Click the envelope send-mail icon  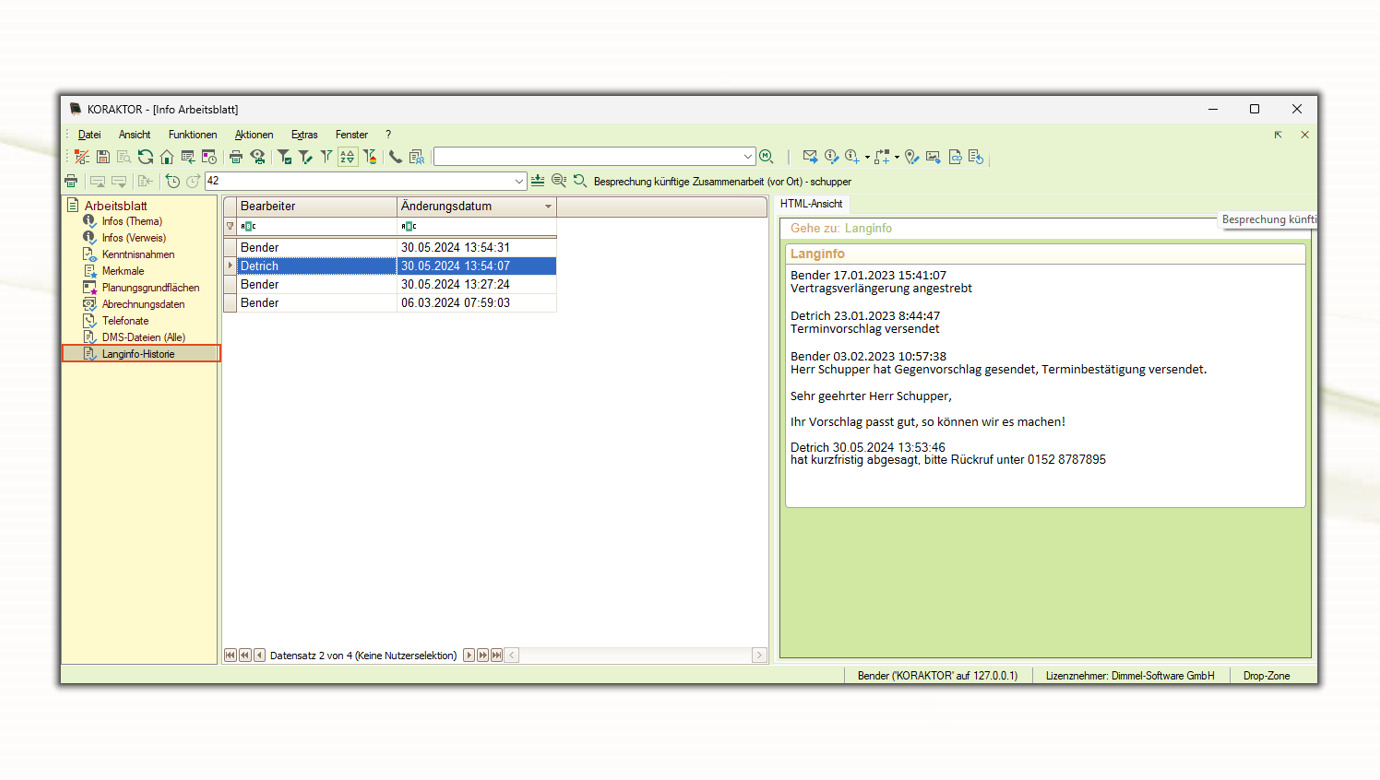(x=810, y=157)
